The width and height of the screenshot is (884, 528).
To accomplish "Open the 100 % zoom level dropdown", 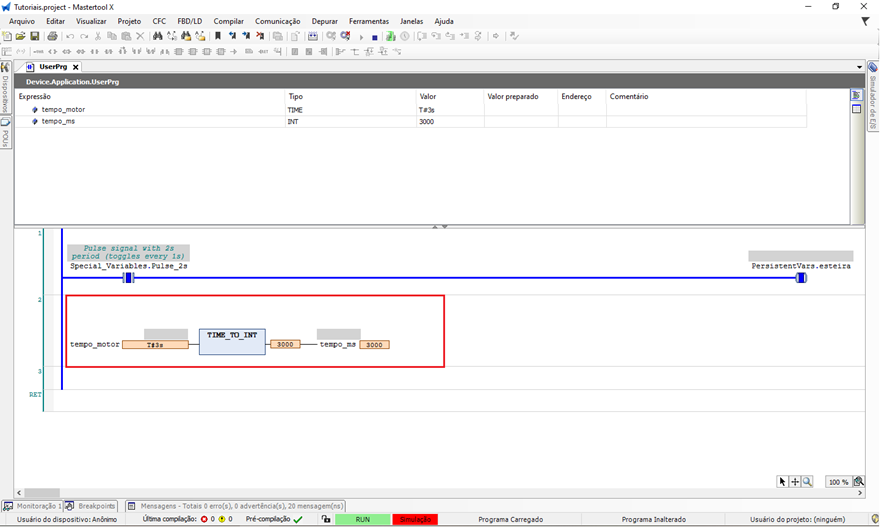I will [x=838, y=482].
